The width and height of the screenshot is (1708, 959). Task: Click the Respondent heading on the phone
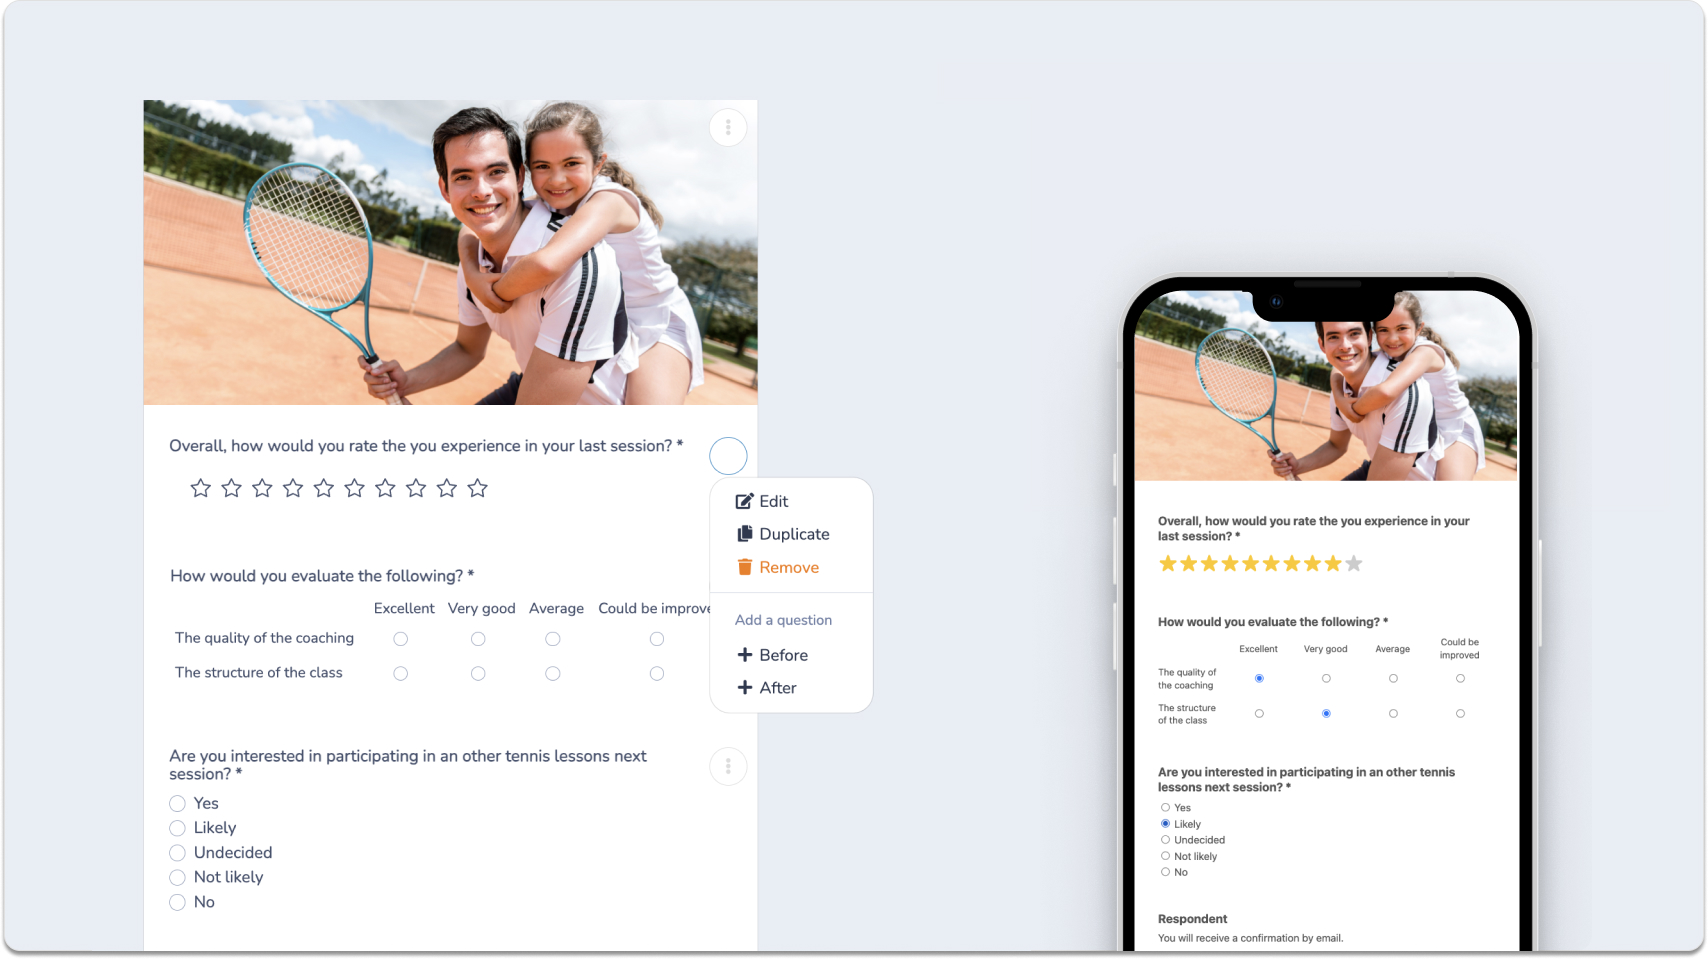[1192, 919]
